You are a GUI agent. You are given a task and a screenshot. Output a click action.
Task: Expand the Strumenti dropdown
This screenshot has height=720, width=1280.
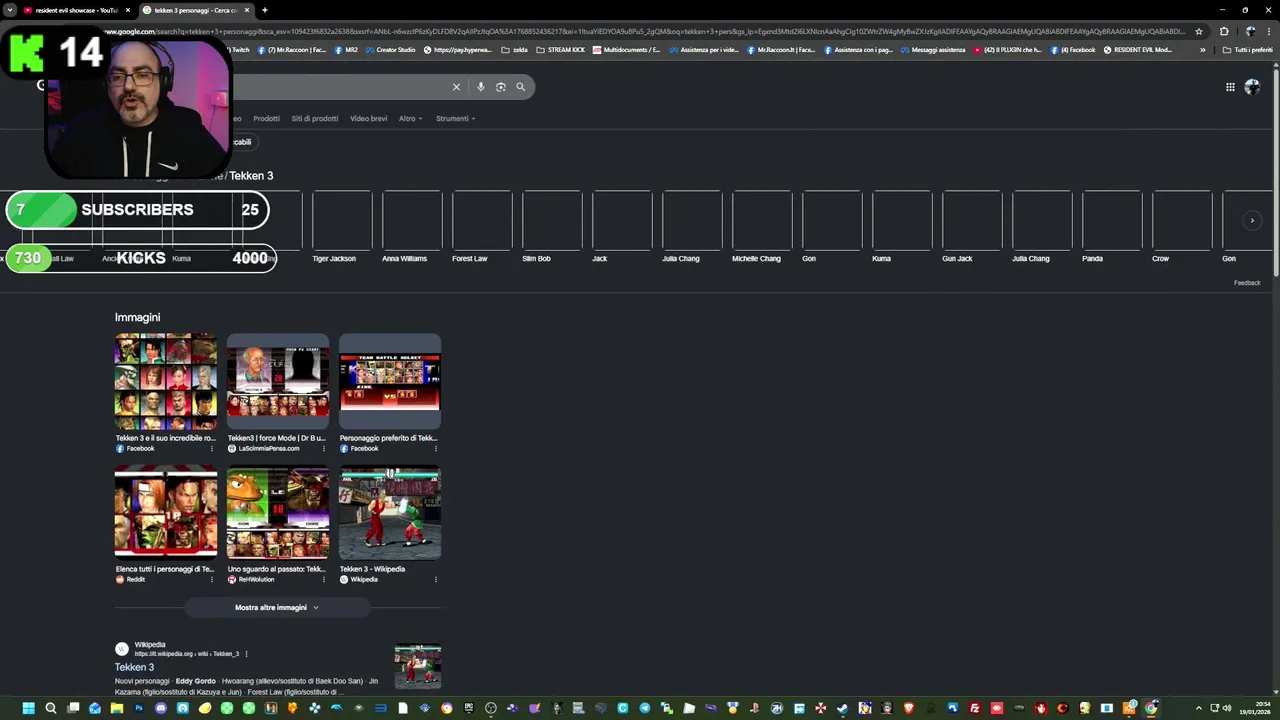(455, 118)
